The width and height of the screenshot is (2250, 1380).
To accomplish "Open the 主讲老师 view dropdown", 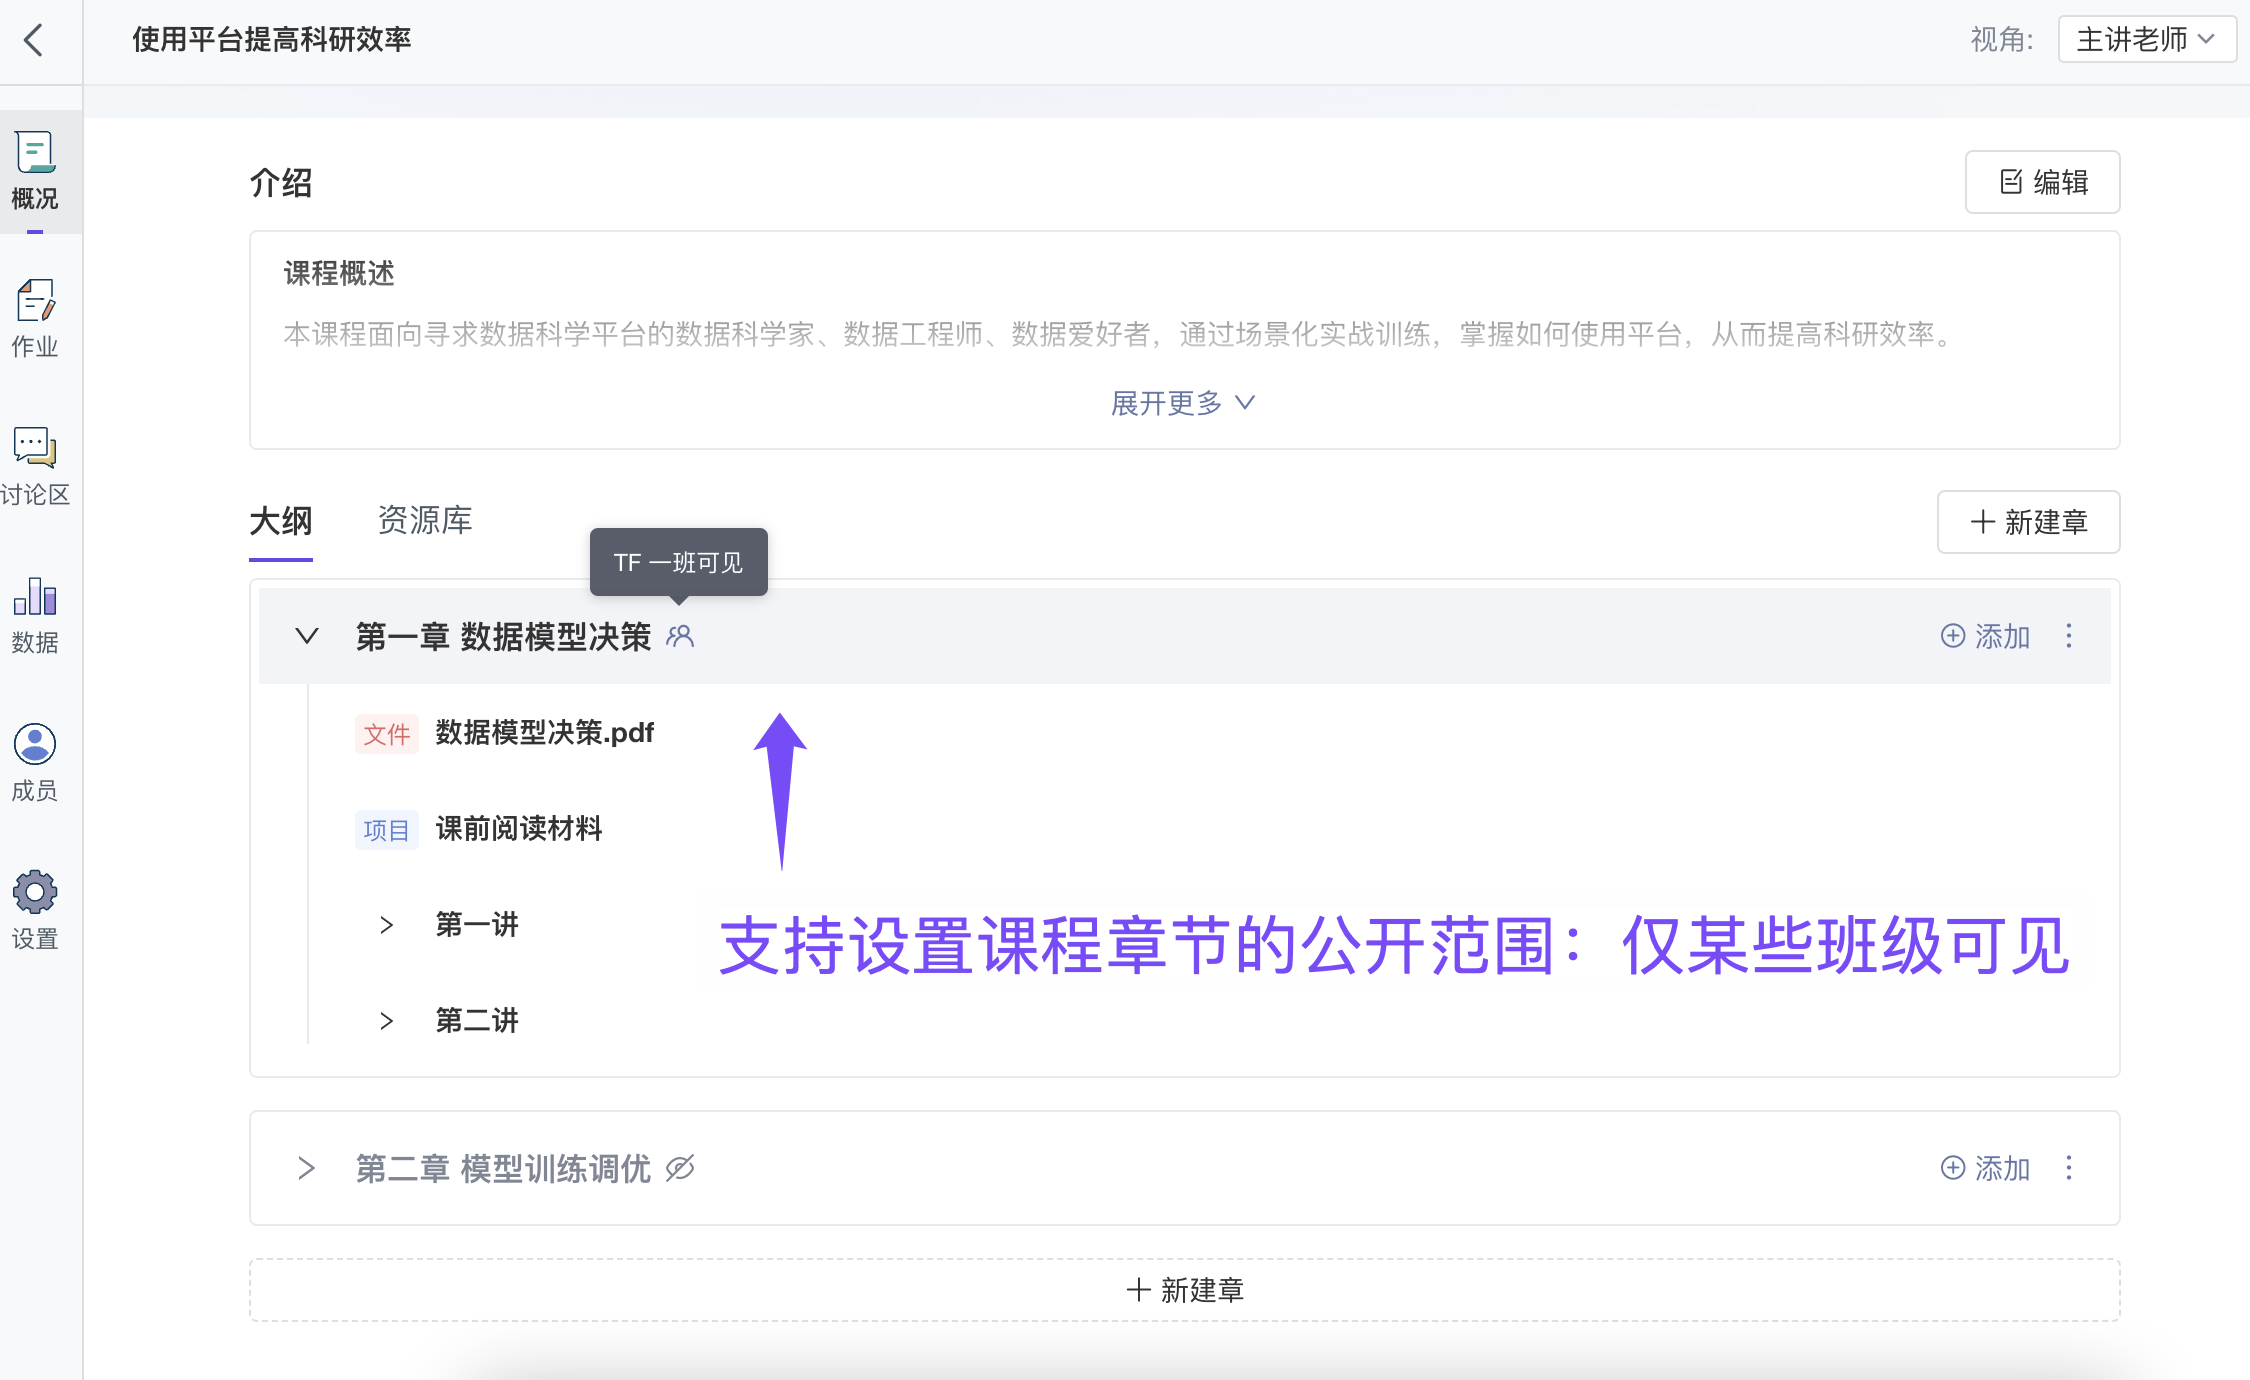I will (x=2146, y=39).
